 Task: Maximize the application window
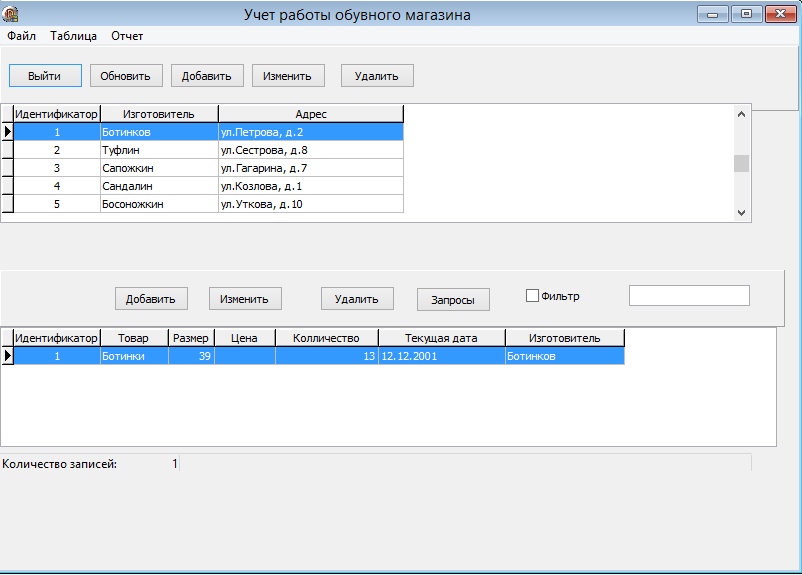746,14
